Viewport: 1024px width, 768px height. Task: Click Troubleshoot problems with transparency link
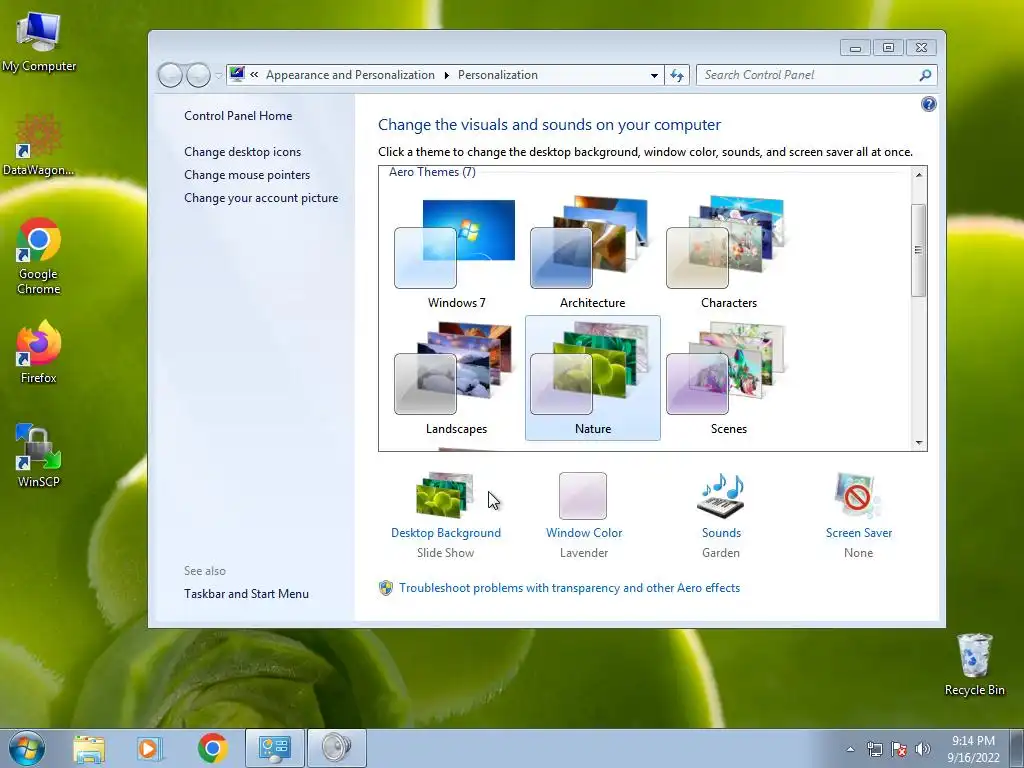pyautogui.click(x=569, y=588)
